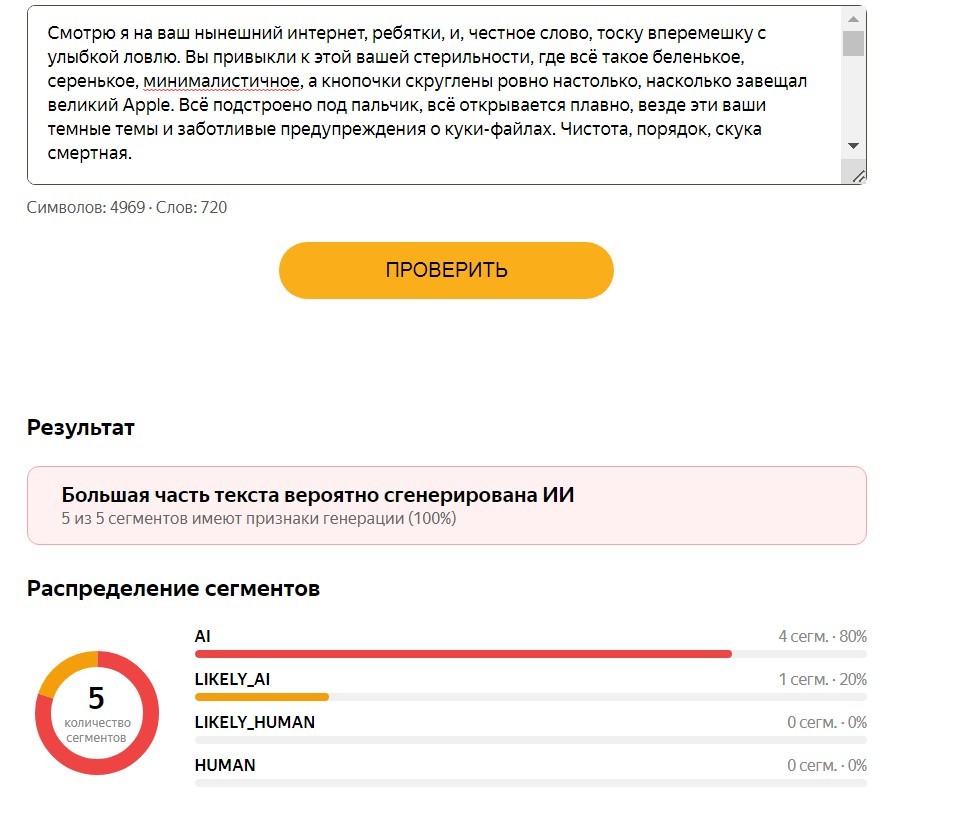Select the LIKELY_AI segment label
Screen dimensions: 959x817
pyautogui.click(x=232, y=679)
